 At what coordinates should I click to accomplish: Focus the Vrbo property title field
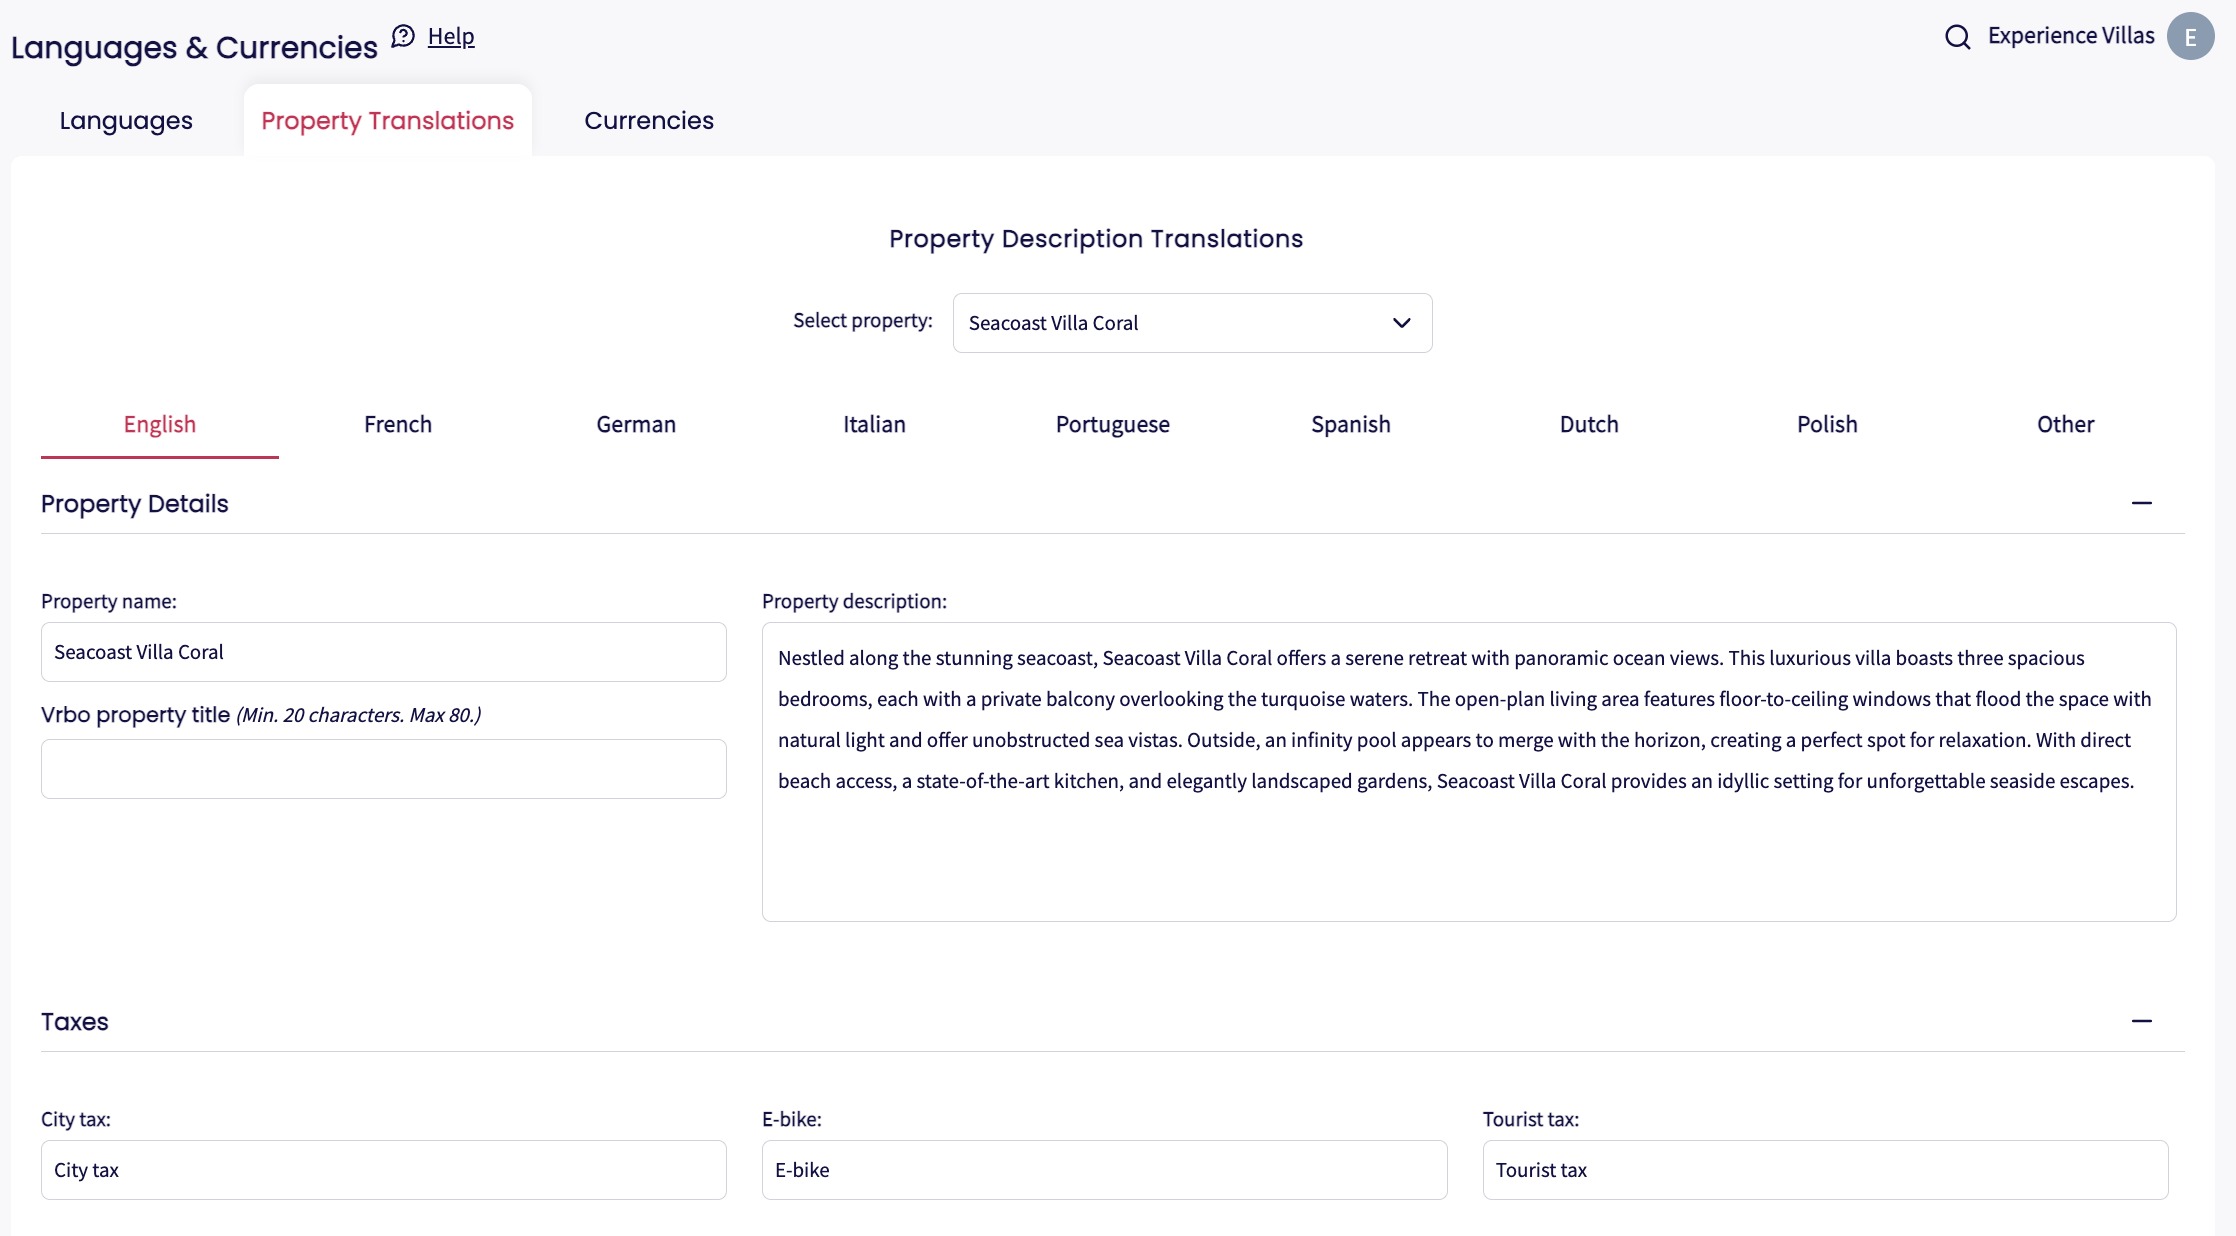[x=384, y=769]
